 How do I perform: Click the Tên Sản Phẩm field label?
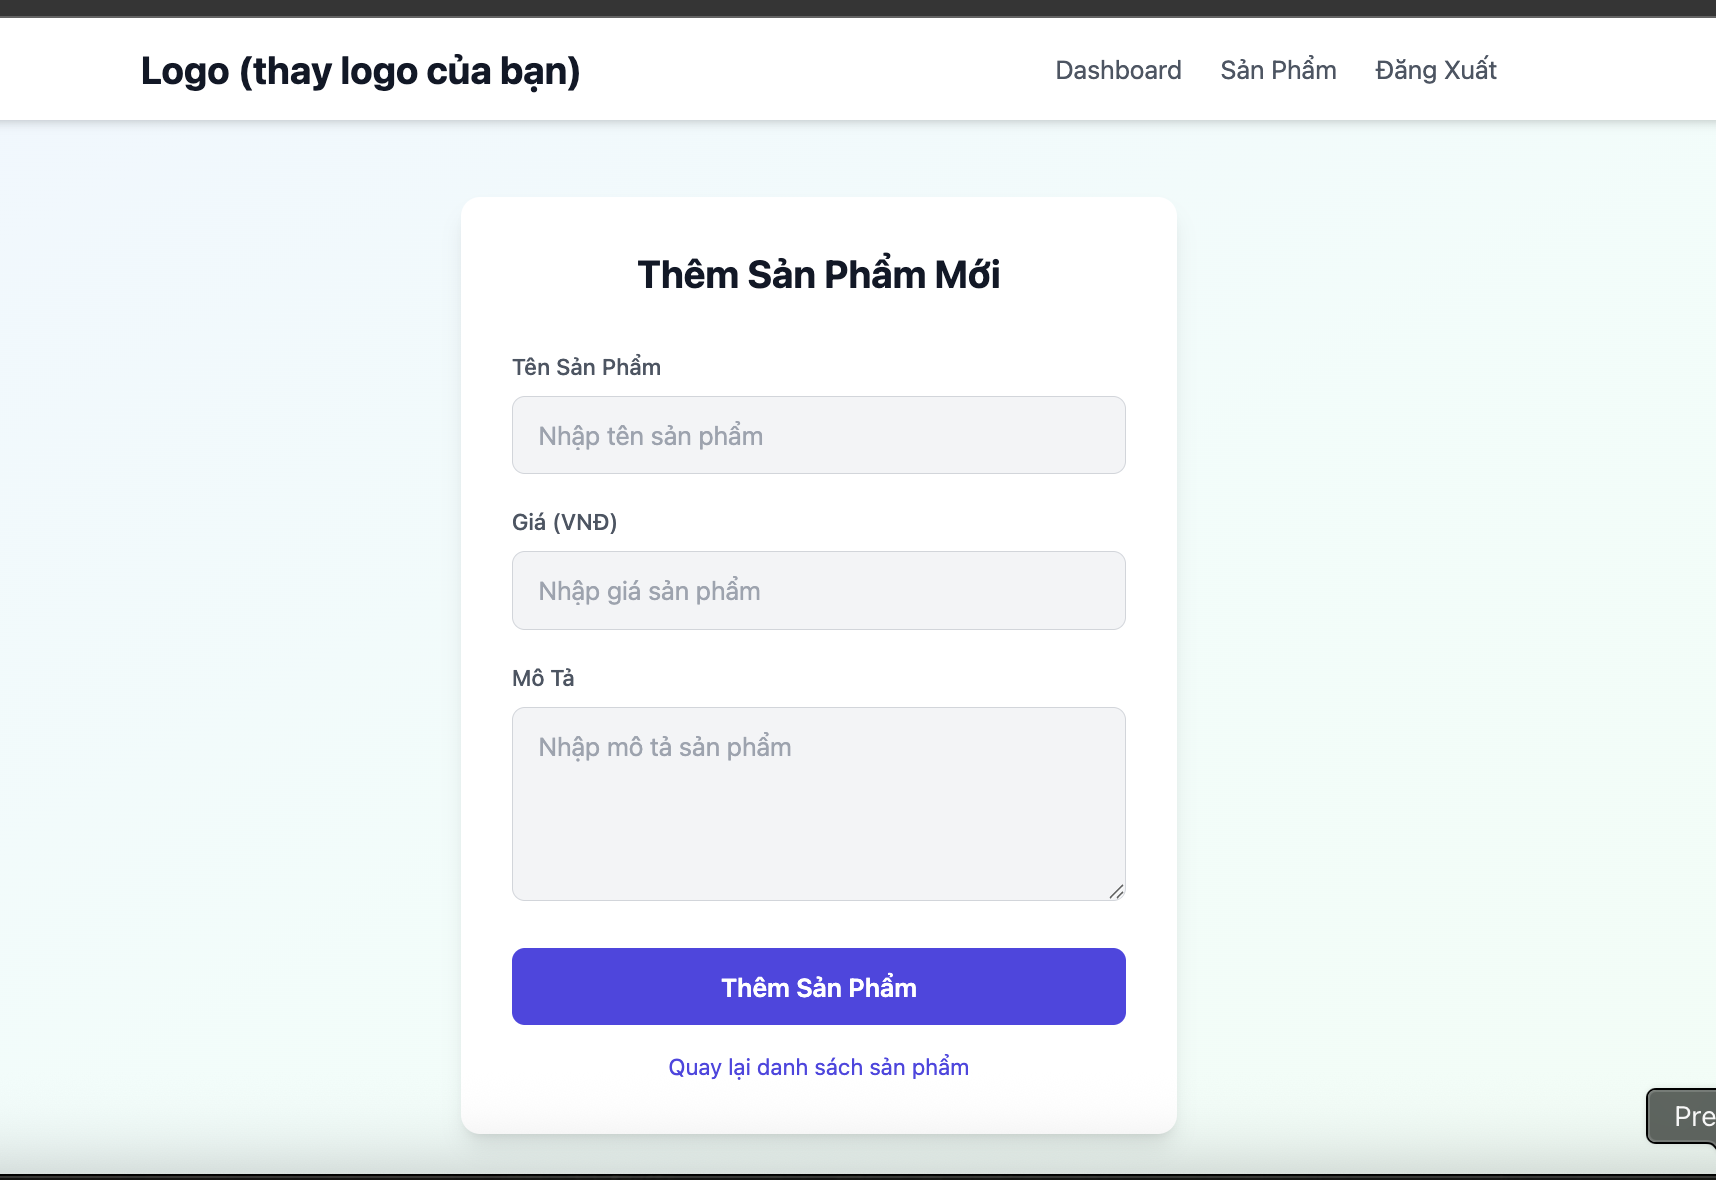(586, 367)
